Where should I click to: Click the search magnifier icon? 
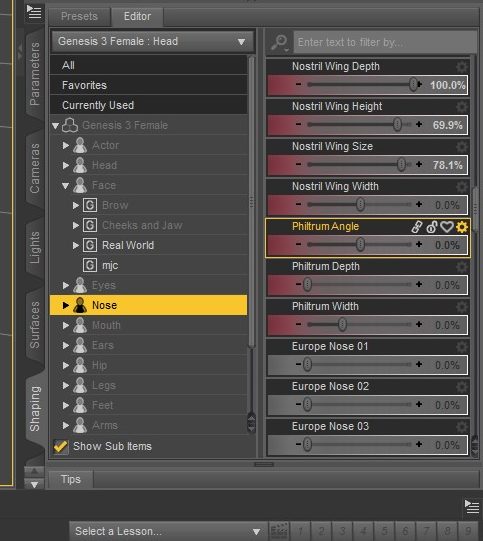[x=280, y=42]
